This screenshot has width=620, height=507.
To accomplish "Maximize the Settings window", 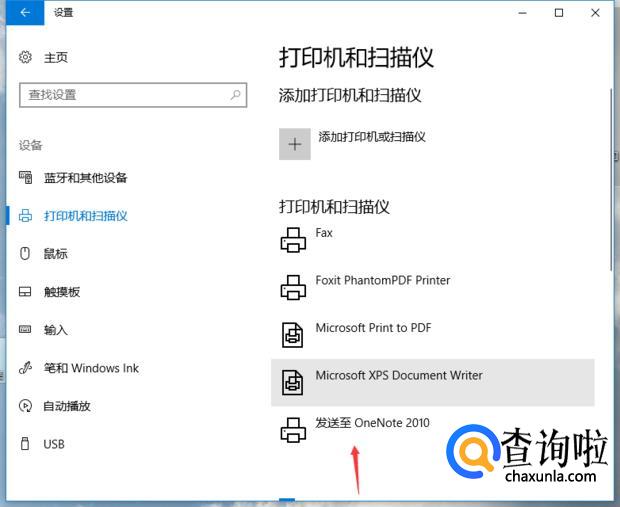I will pyautogui.click(x=559, y=13).
